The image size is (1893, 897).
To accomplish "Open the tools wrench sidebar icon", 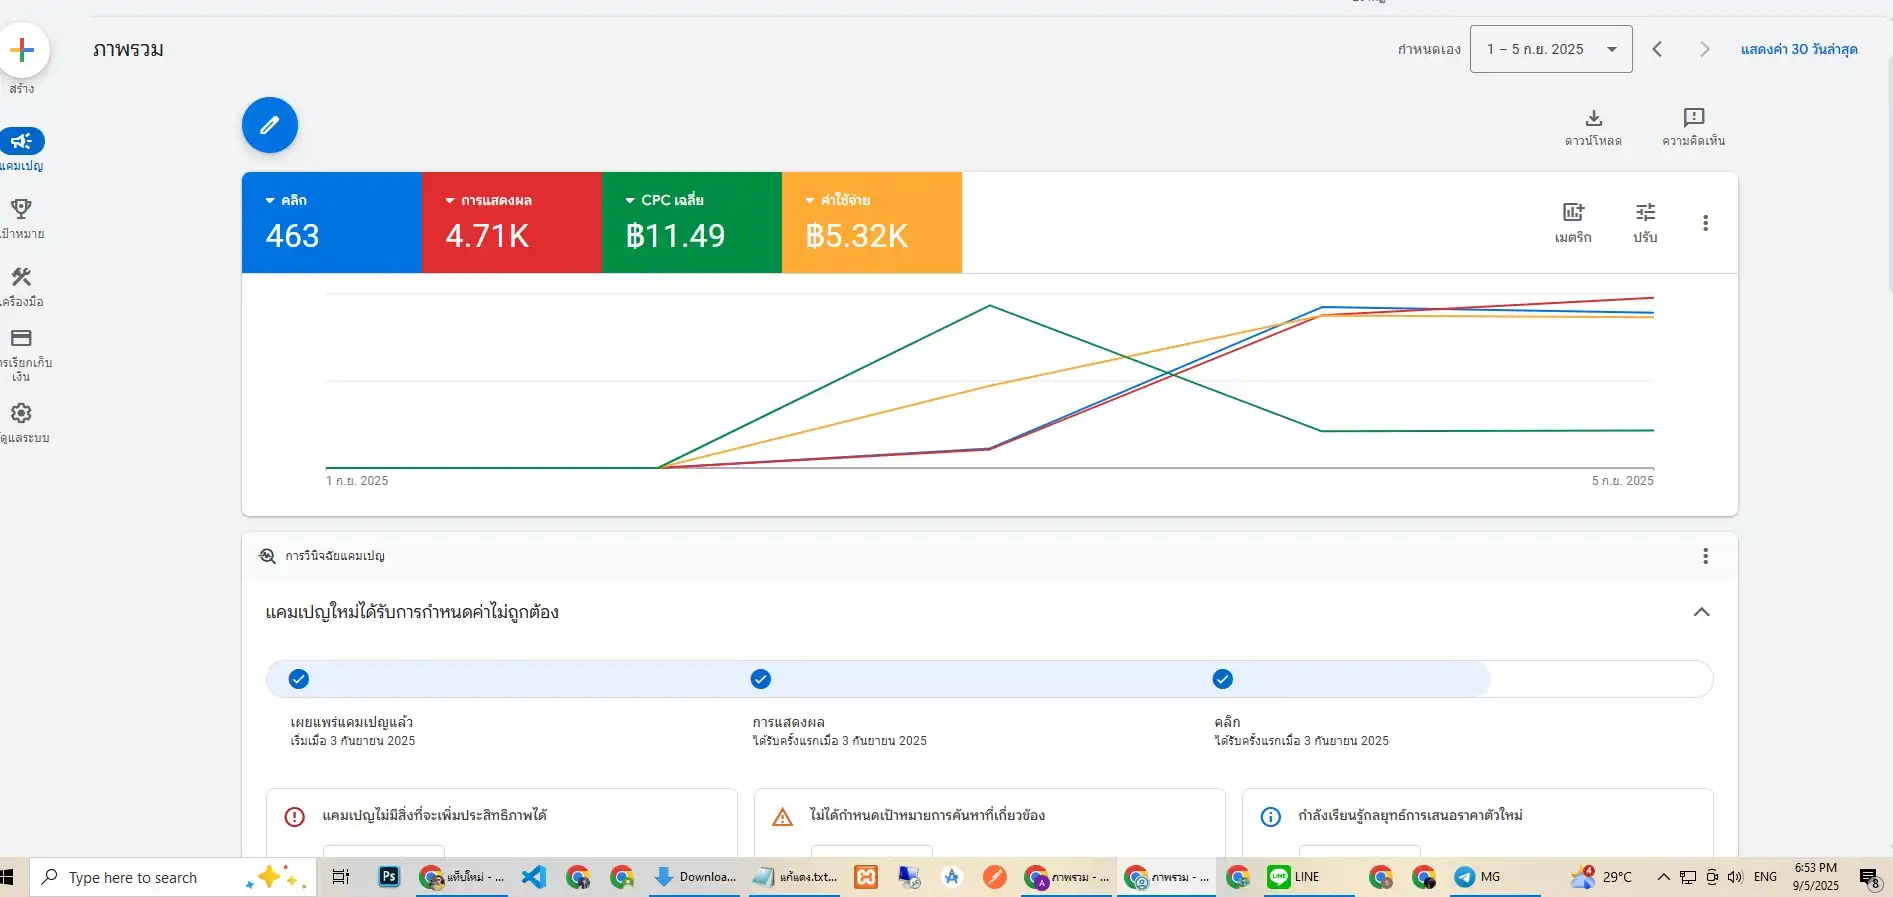I will 21,277.
